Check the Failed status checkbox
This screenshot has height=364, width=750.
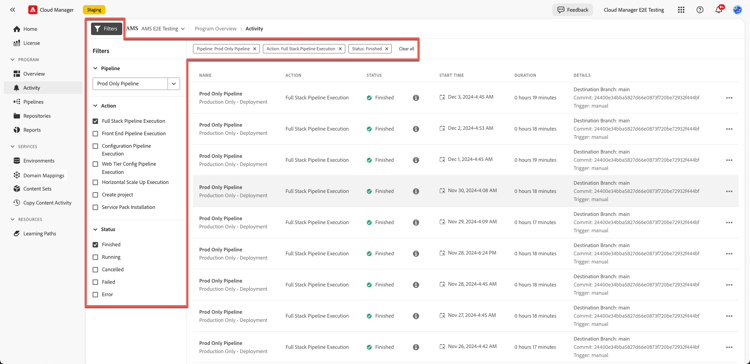pos(95,282)
